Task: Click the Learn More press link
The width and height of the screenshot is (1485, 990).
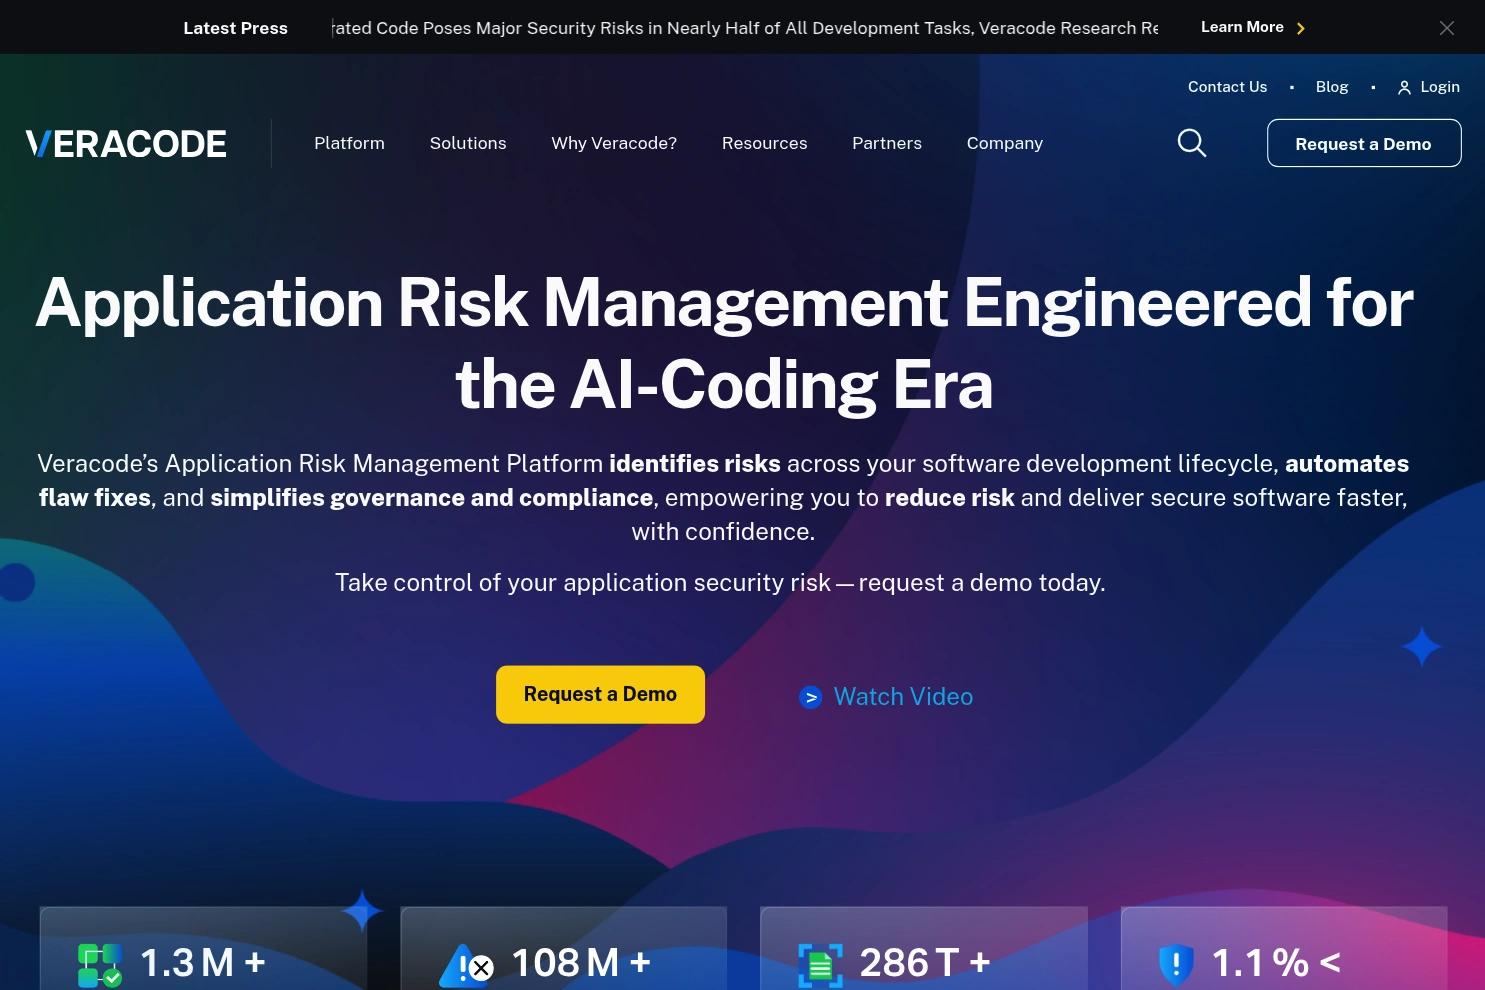Action: point(1242,27)
